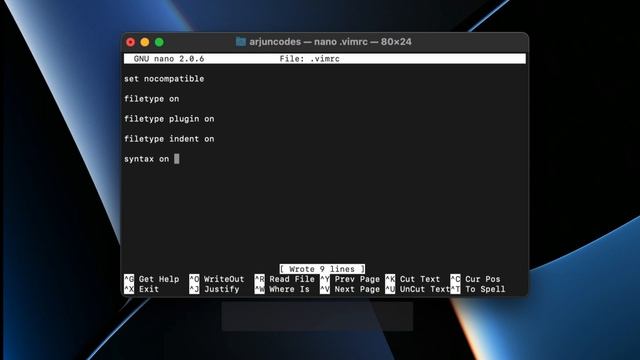Click the ^V Next Page shortcut

click(350, 289)
